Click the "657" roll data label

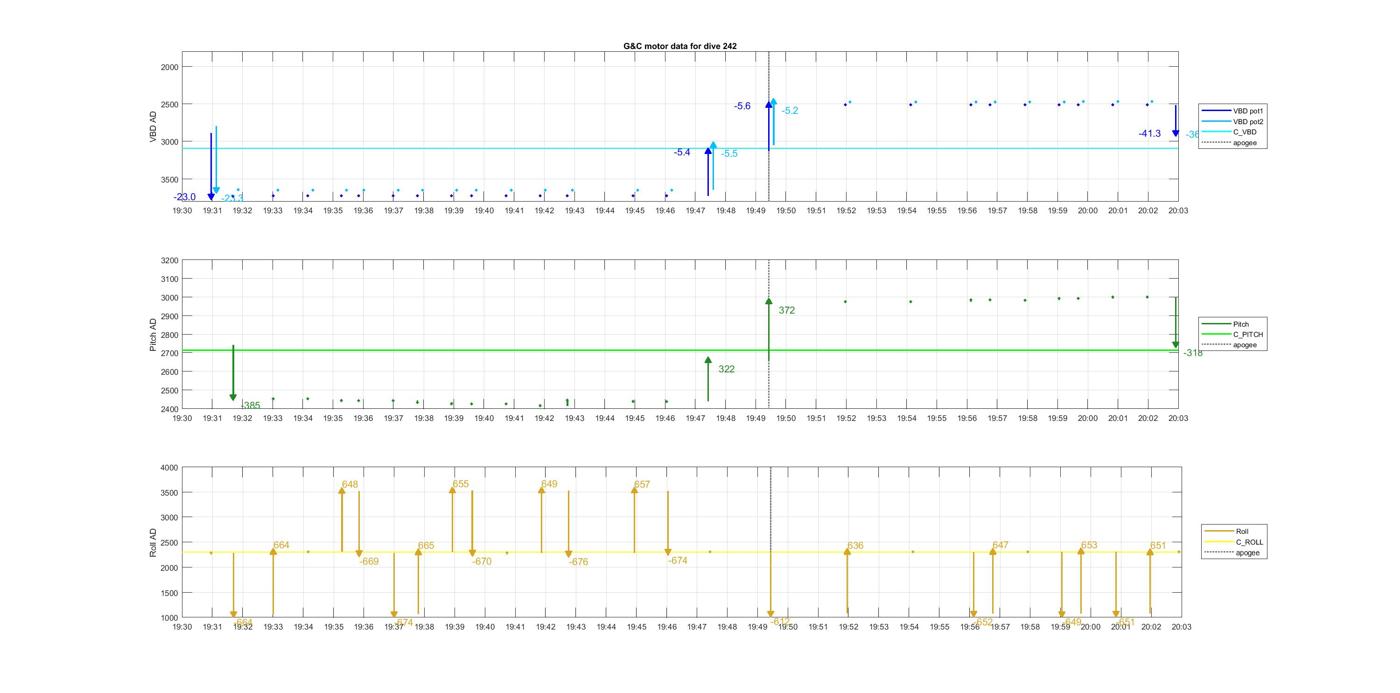pos(642,485)
